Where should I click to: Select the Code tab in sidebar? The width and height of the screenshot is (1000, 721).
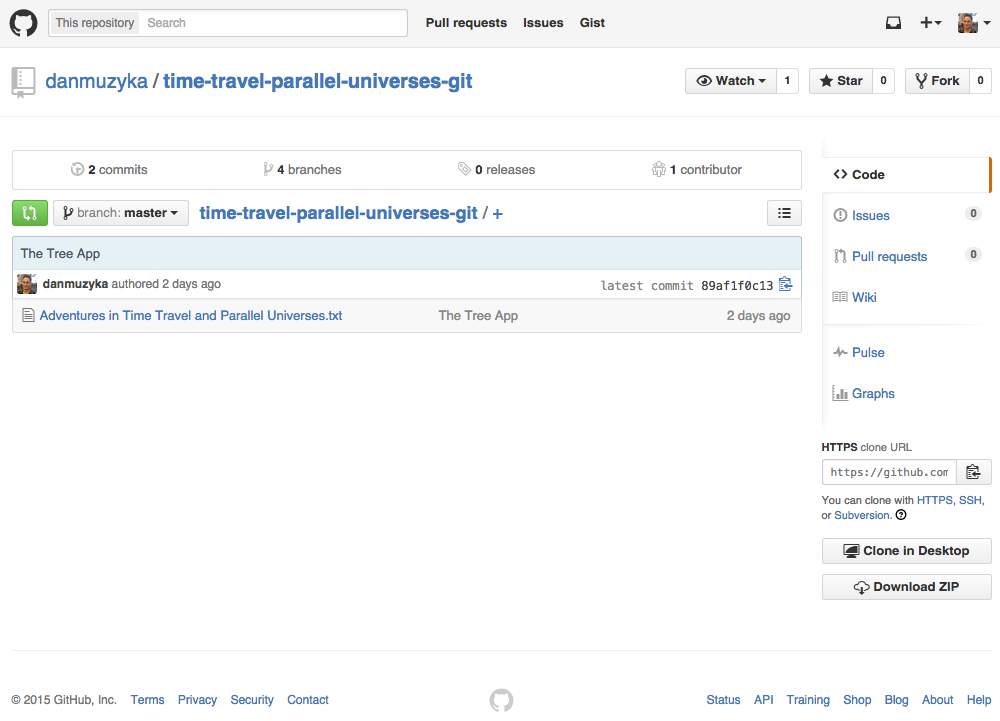tap(907, 175)
